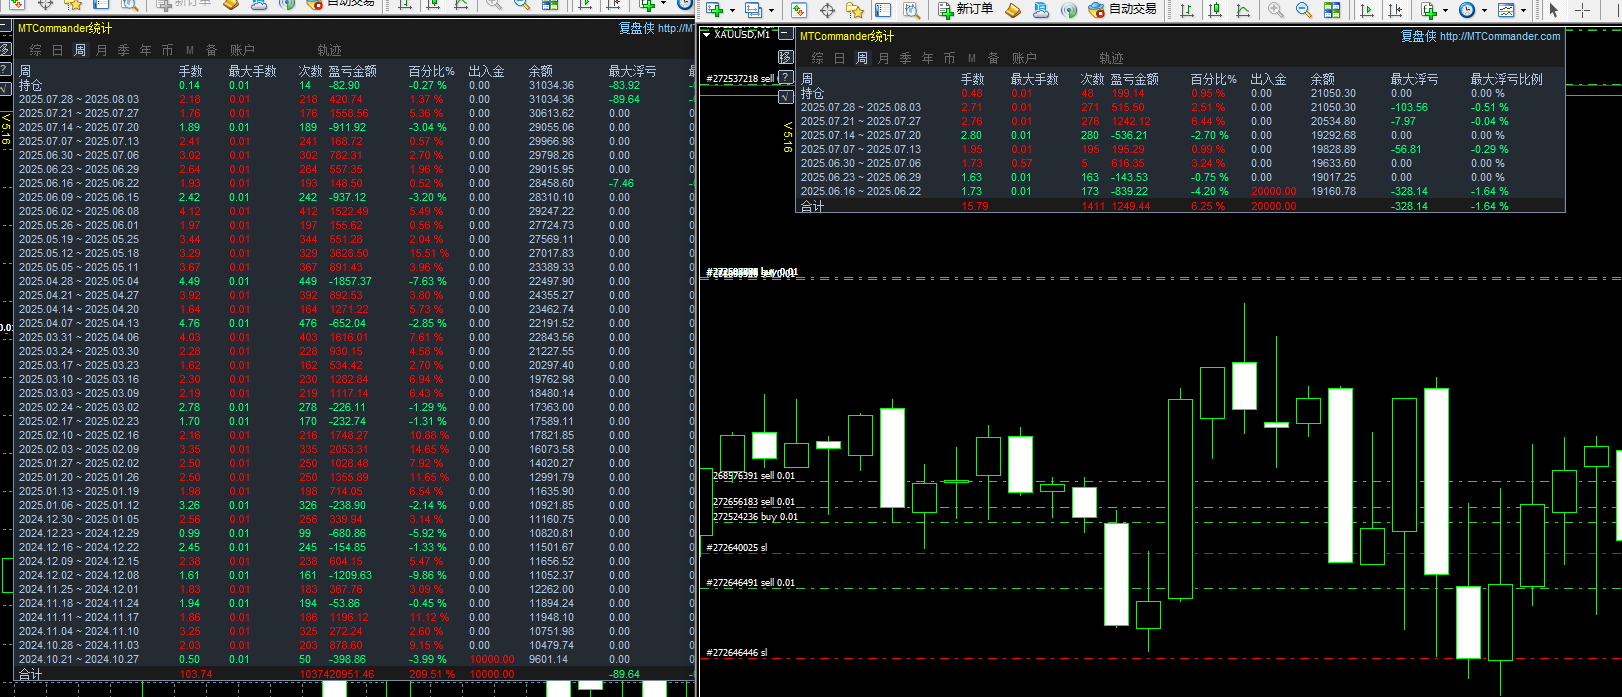This screenshot has height=697, width=1622.
Task: Expand the periods dropdown arrow, right toolbar
Action: coord(1484,11)
